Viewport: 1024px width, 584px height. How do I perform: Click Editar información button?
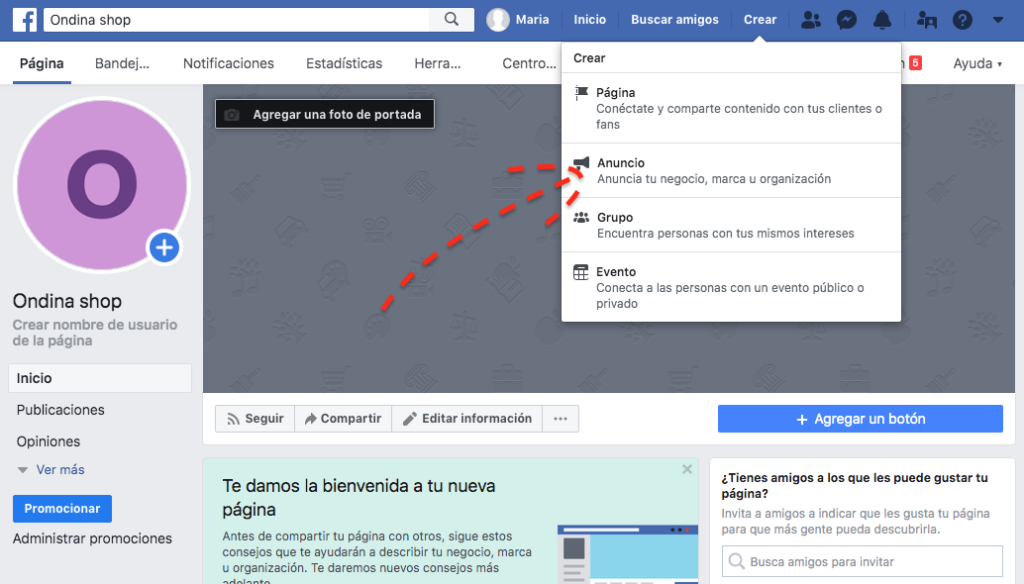pyautogui.click(x=467, y=419)
